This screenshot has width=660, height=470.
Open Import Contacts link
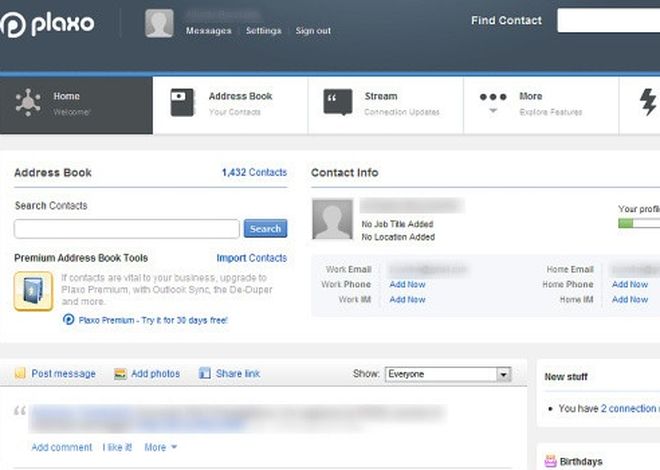pyautogui.click(x=252, y=258)
